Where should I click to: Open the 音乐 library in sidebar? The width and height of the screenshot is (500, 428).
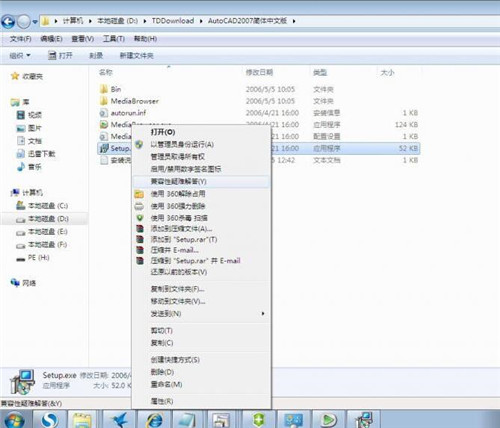click(x=29, y=167)
